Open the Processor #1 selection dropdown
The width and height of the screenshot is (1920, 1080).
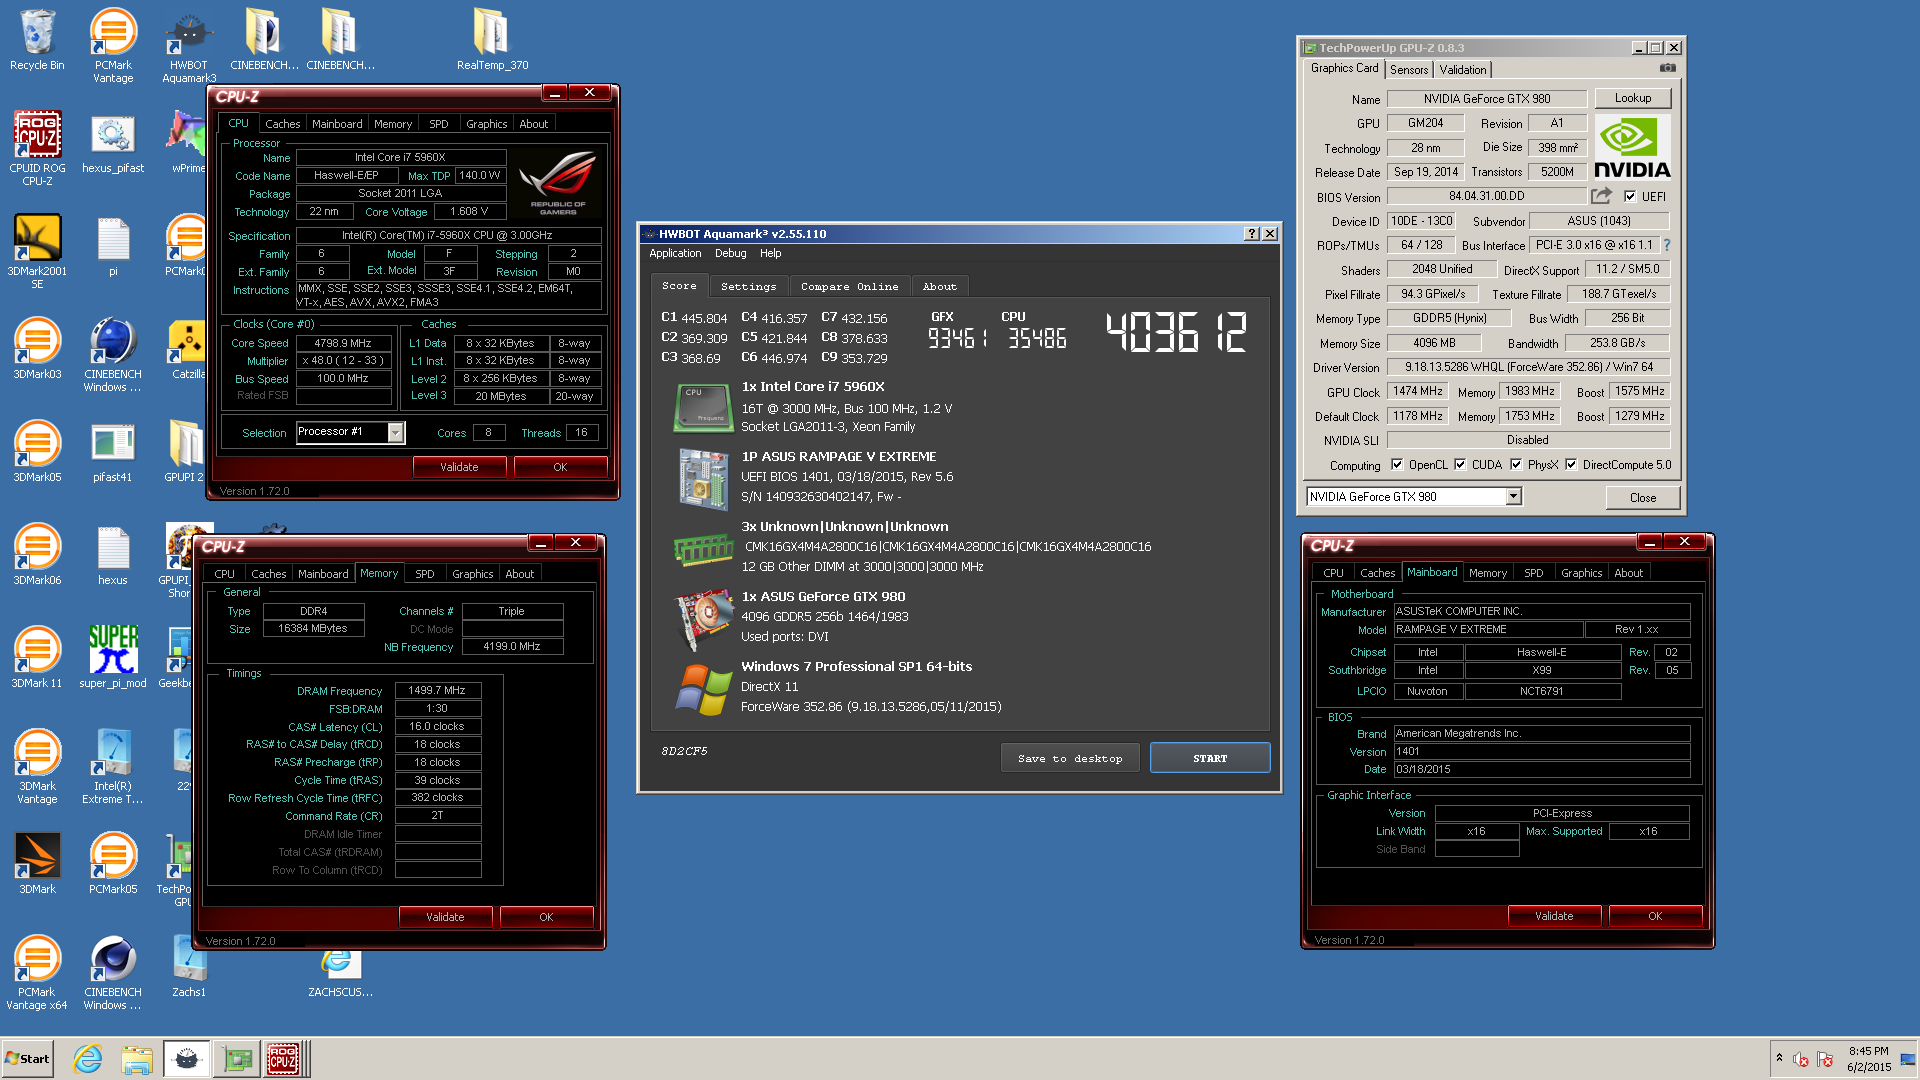pyautogui.click(x=396, y=433)
